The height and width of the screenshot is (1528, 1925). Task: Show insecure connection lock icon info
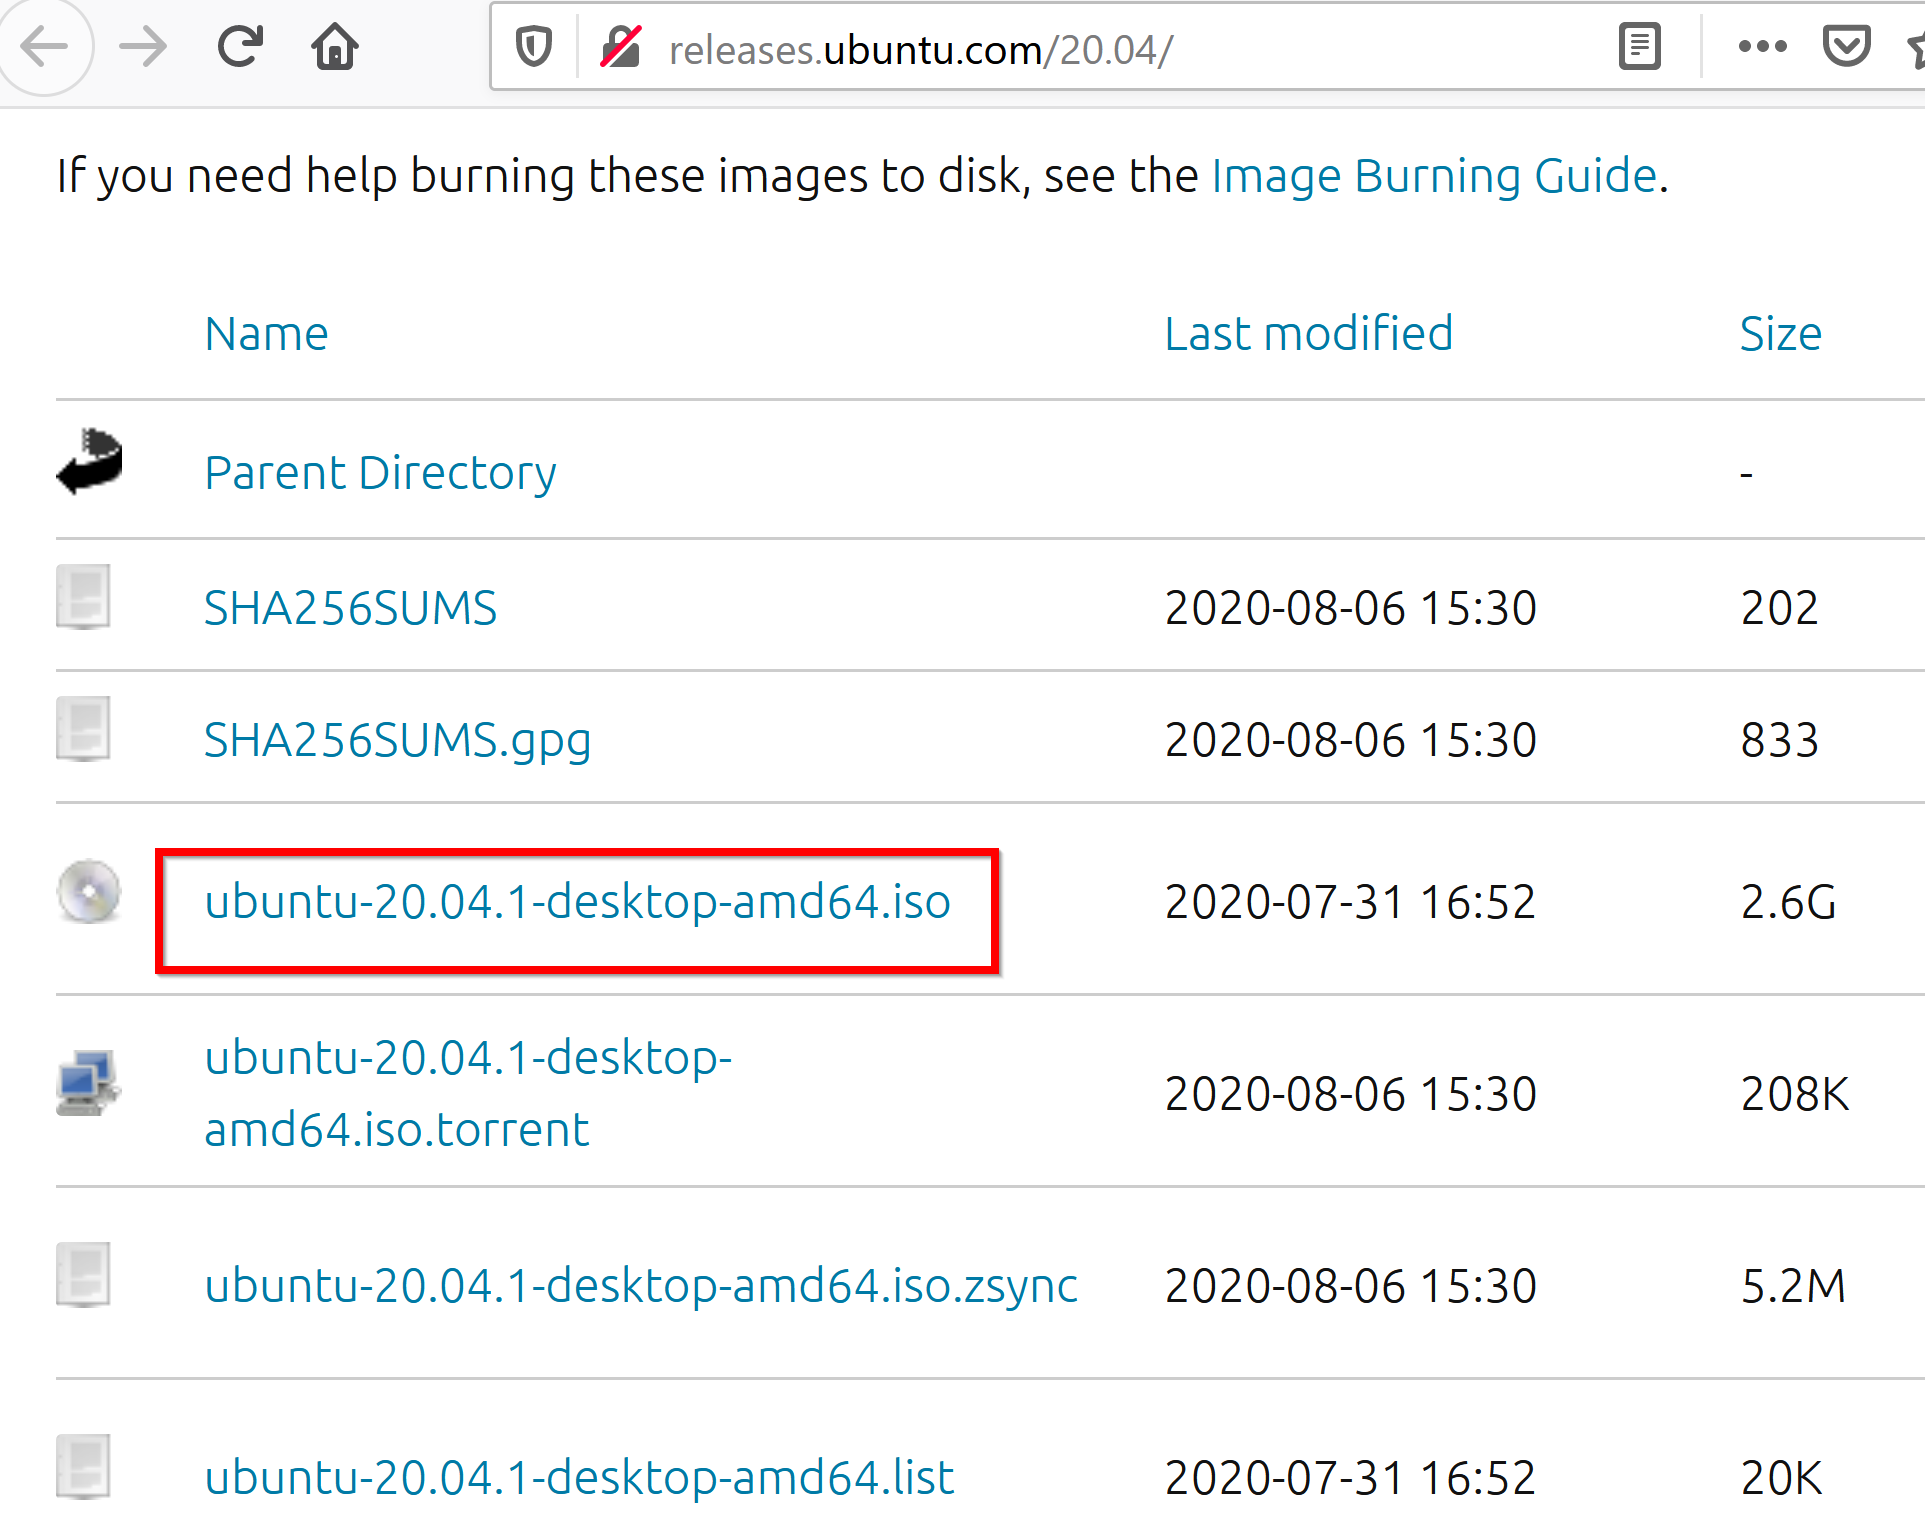621,47
